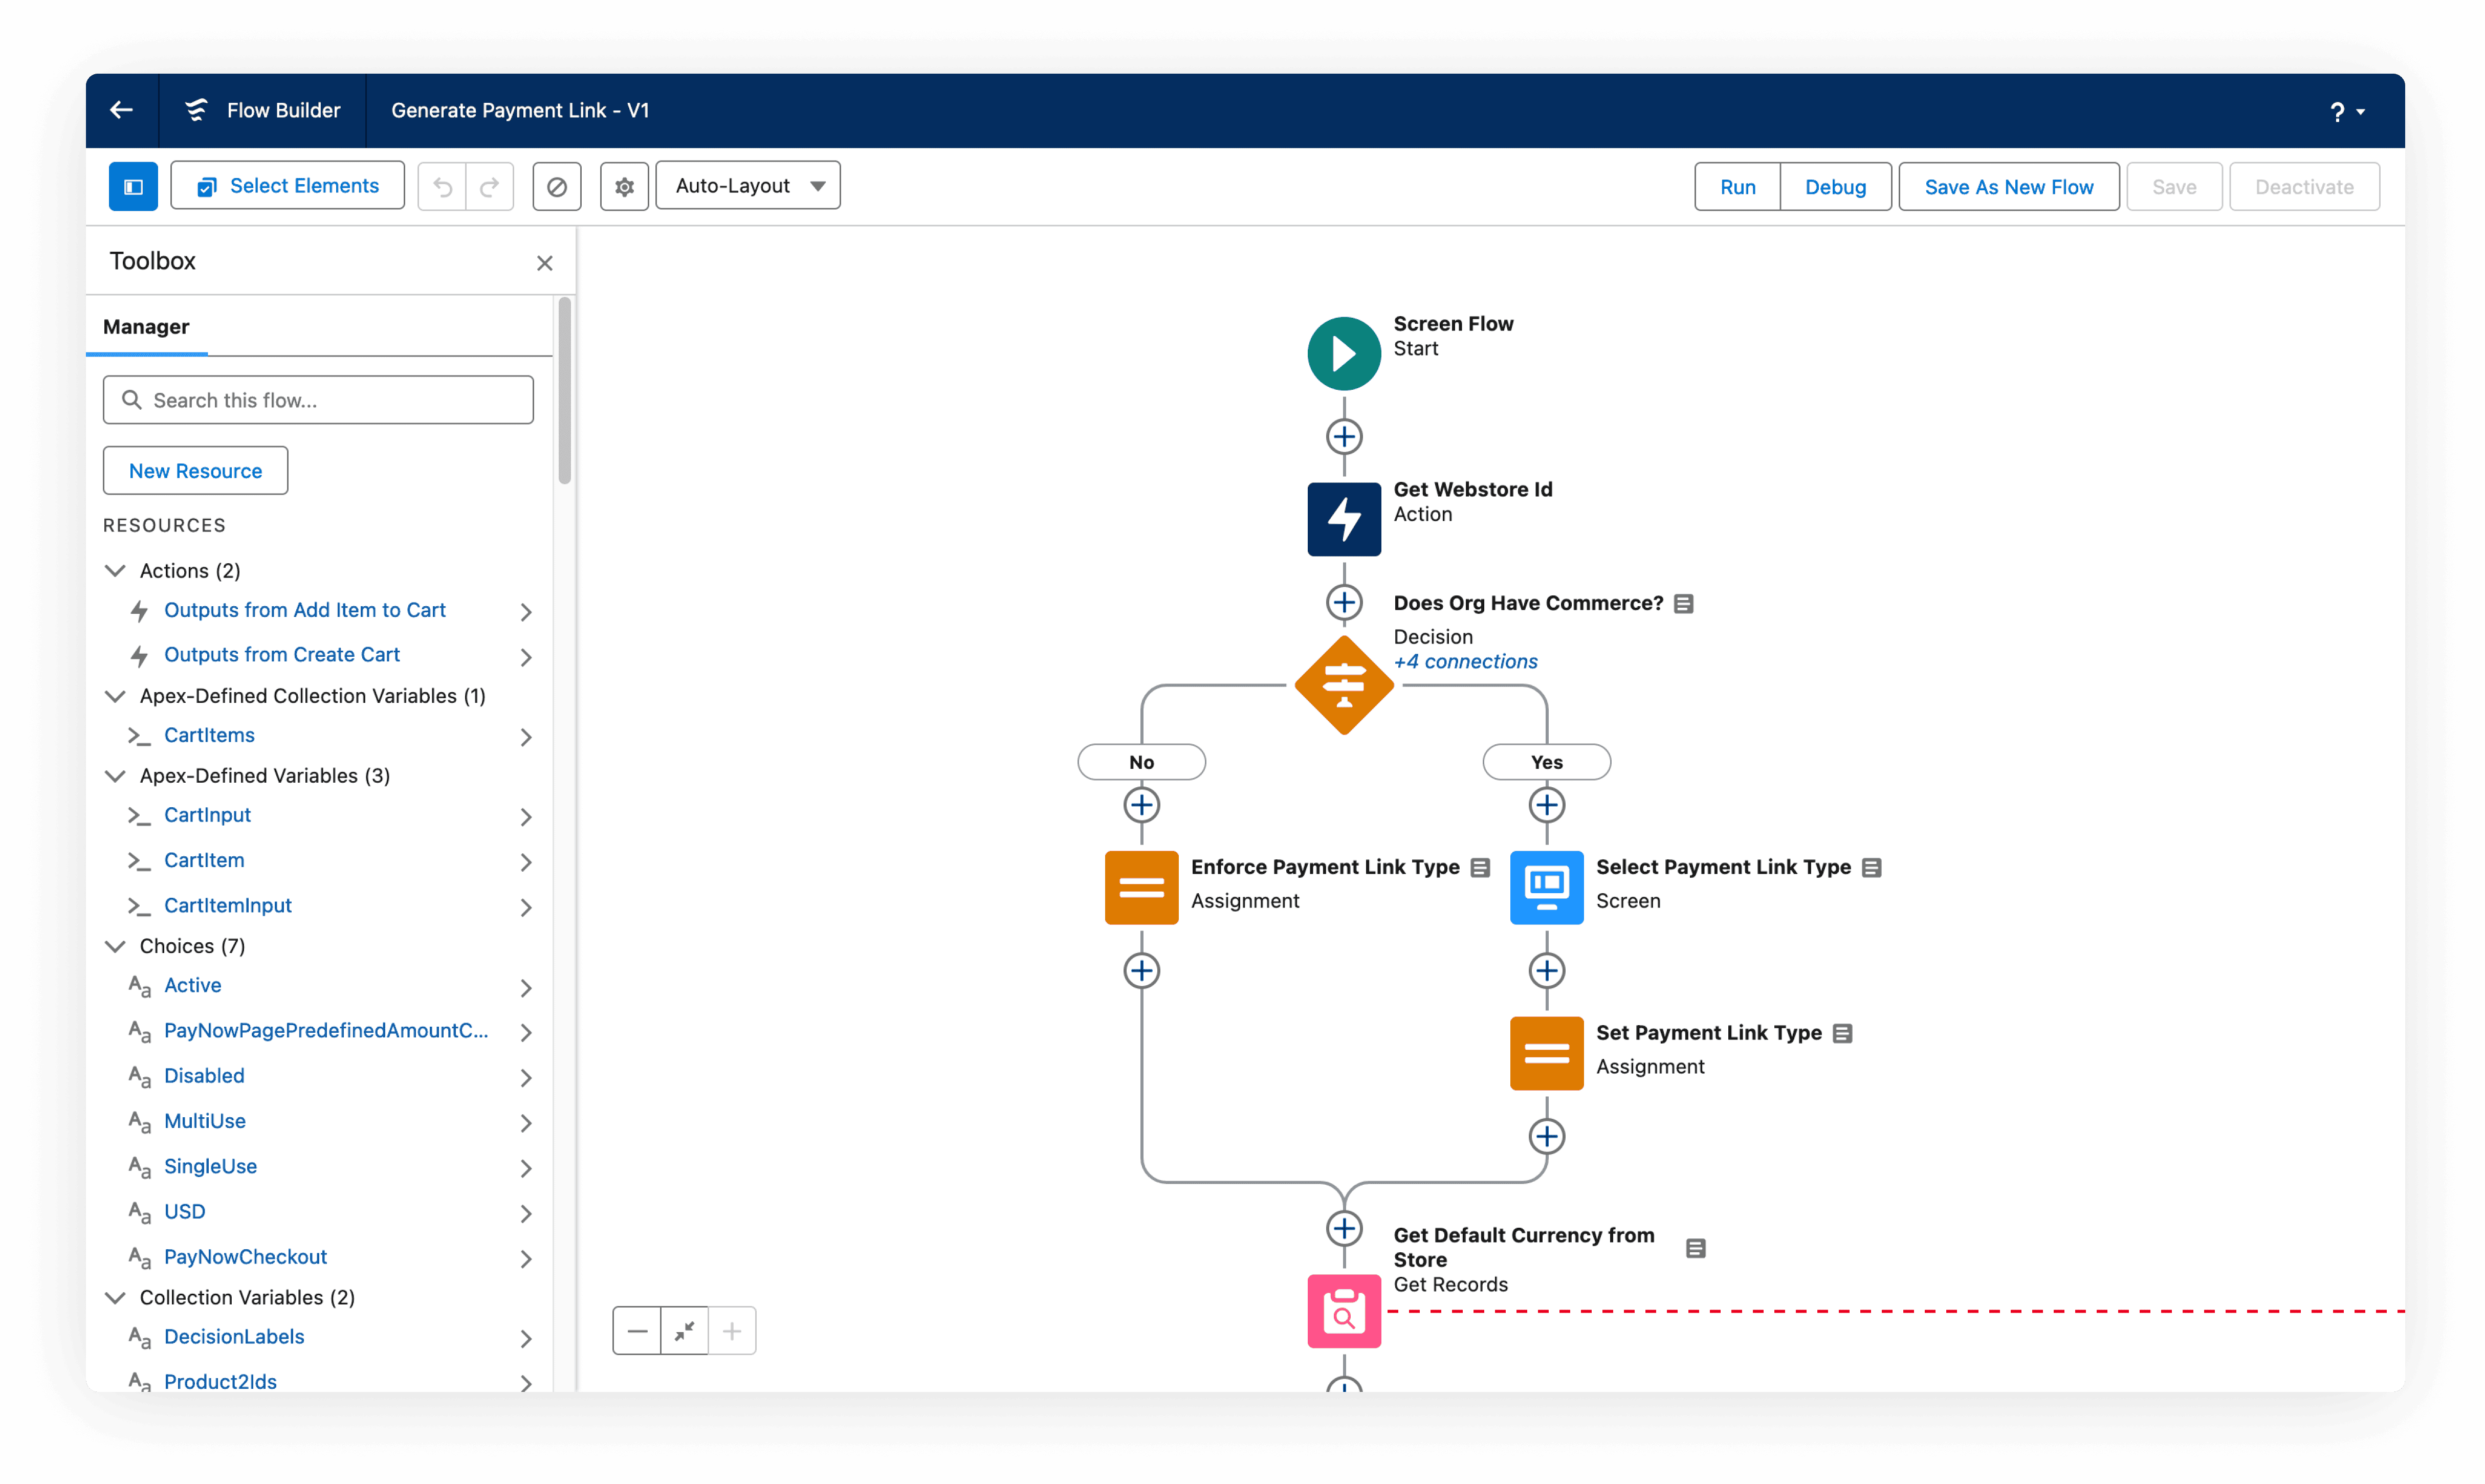Click the Enforce Payment Link Type assignment icon
Image resolution: width=2485 pixels, height=1484 pixels.
pos(1140,887)
